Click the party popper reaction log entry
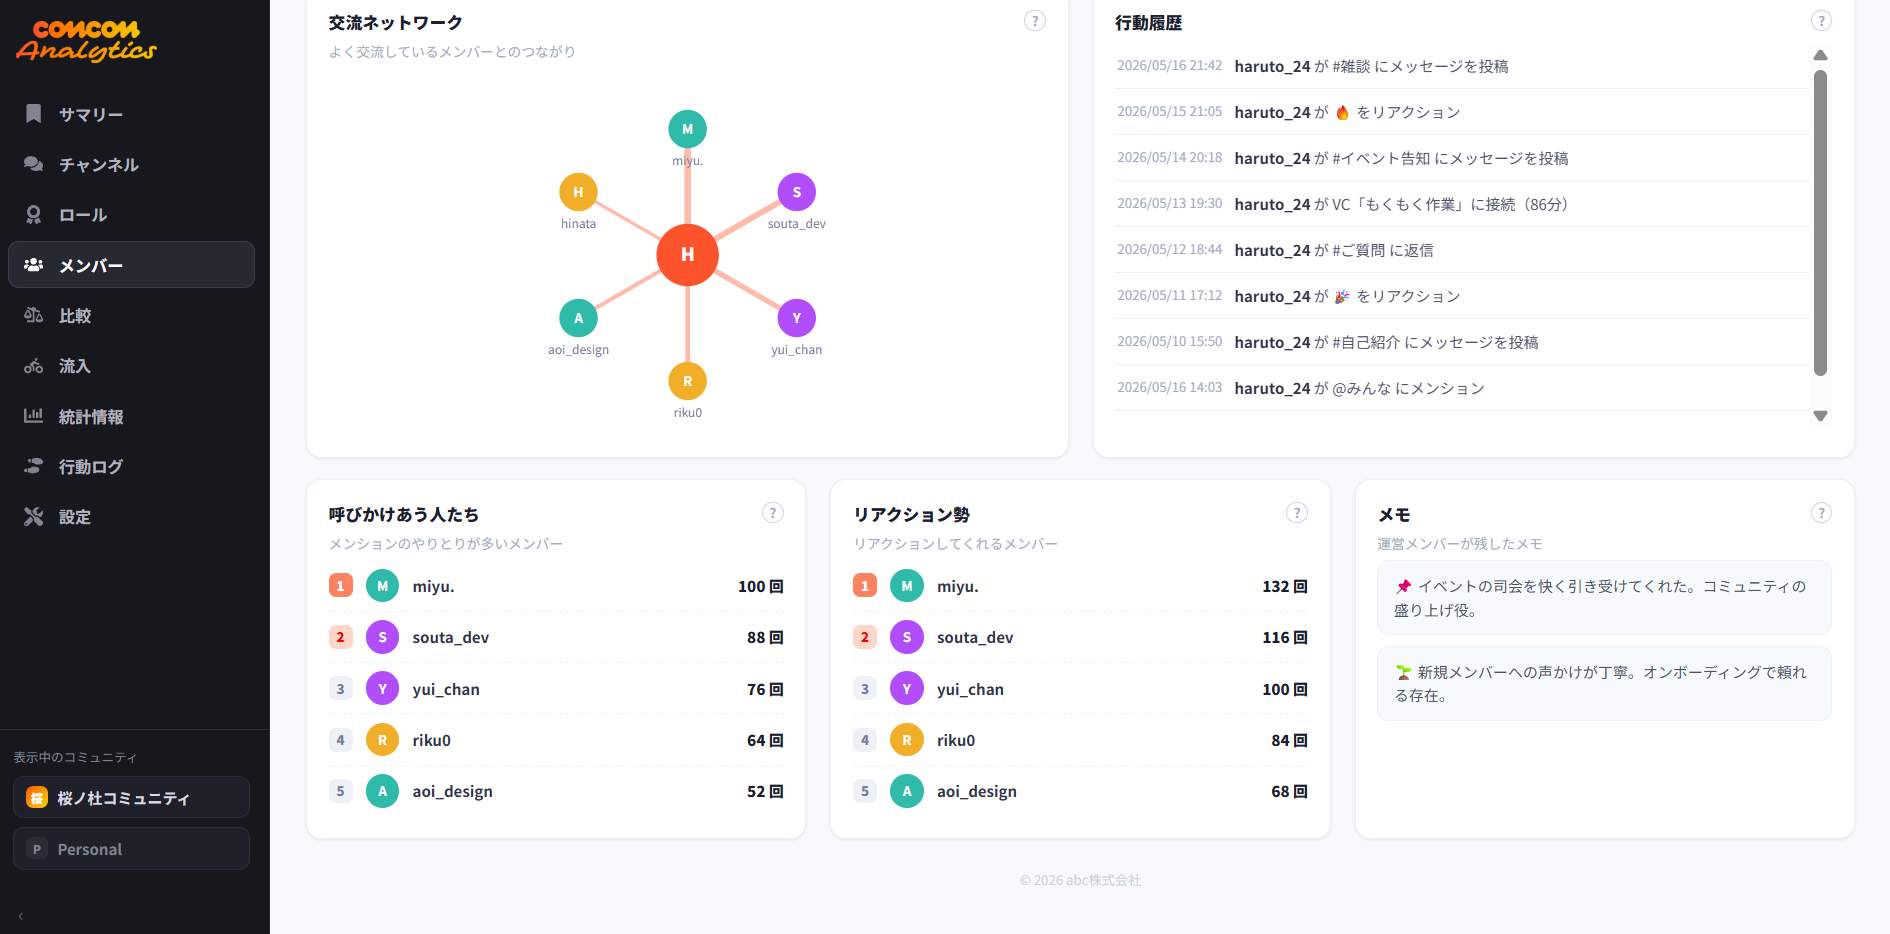The image size is (1890, 934). [x=1462, y=296]
